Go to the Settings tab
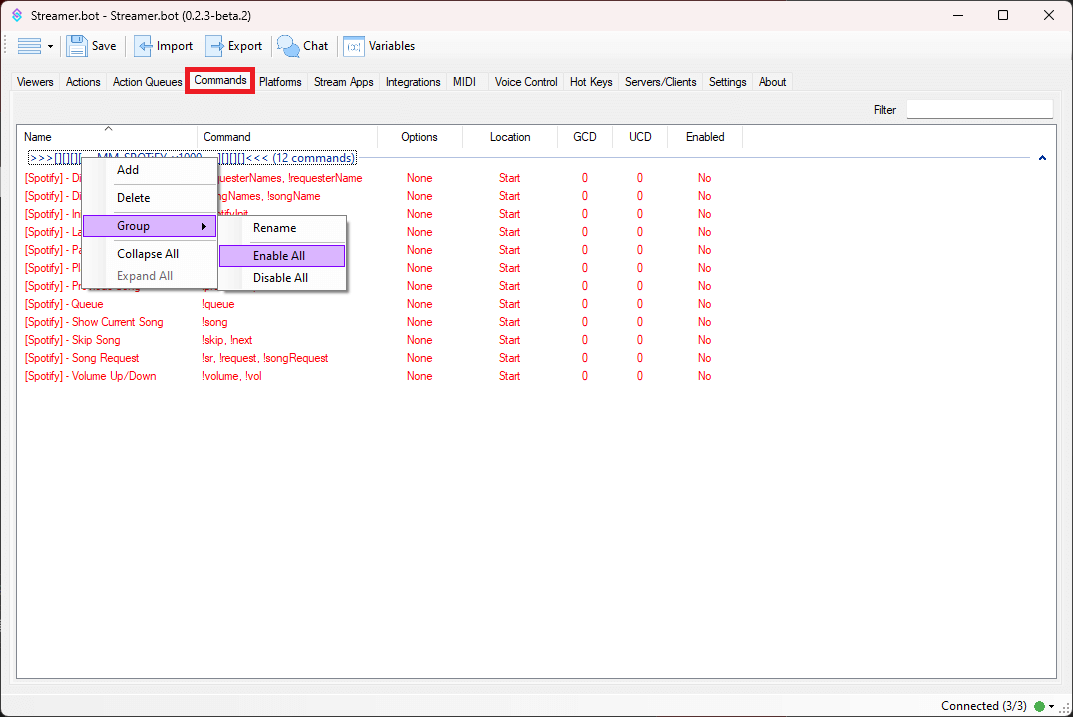The width and height of the screenshot is (1073, 717). pyautogui.click(x=727, y=81)
